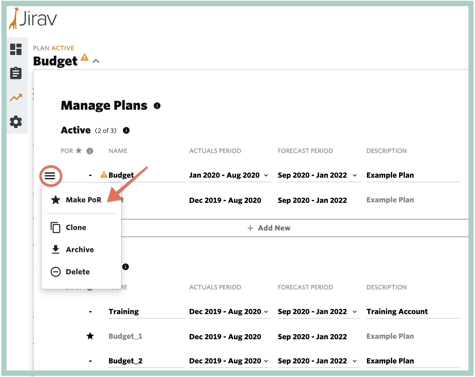Open info icon next to Manage Plans
Viewport: 475px width, 377px height.
point(157,106)
